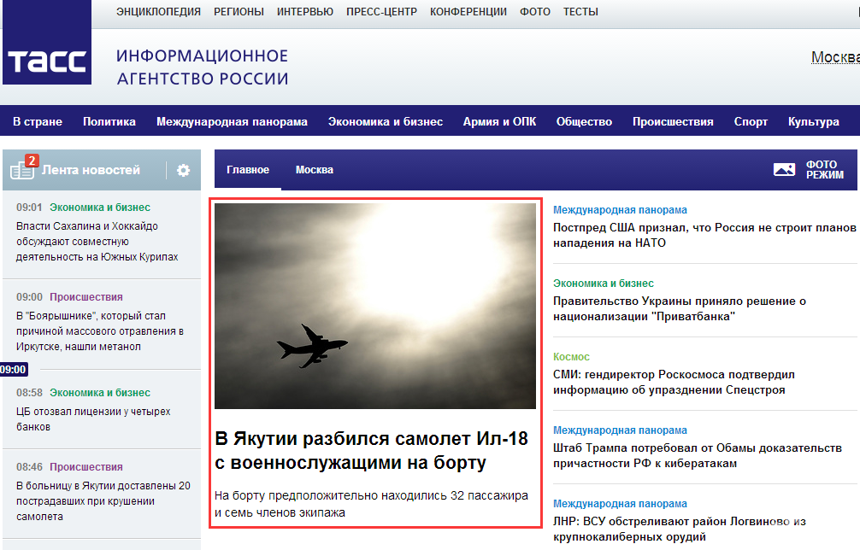Click the news feed icon with badge 2
The image size is (860, 550).
(24, 168)
